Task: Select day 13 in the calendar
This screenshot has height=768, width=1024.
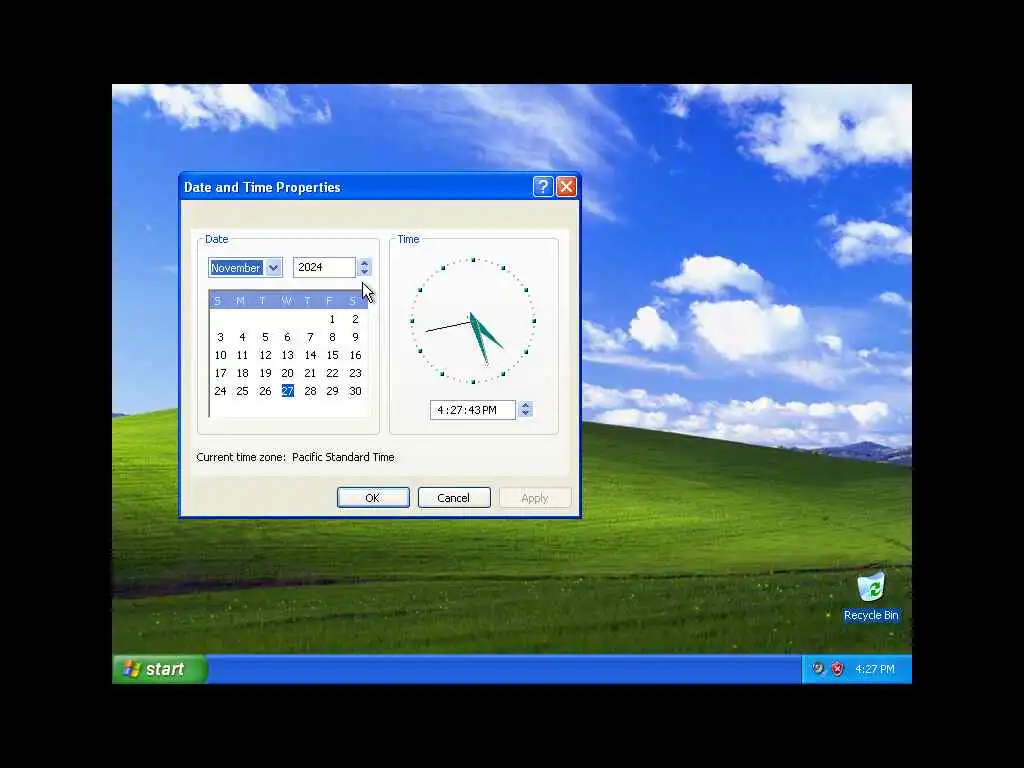Action: (287, 355)
